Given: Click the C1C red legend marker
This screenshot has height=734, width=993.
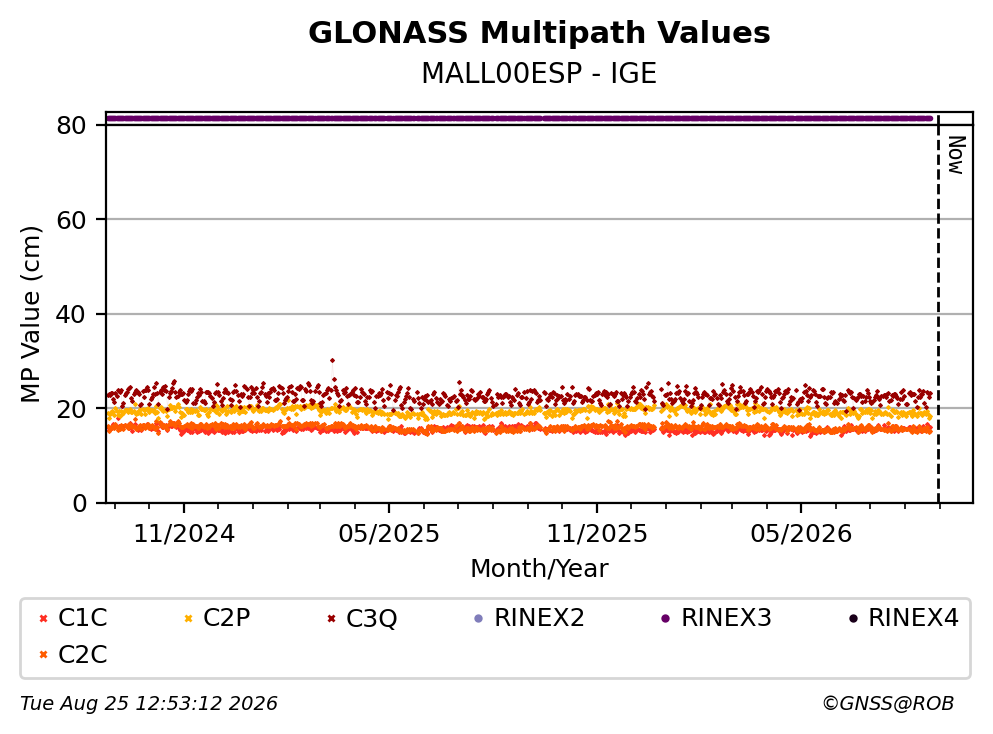Looking at the screenshot, I should click(43, 618).
